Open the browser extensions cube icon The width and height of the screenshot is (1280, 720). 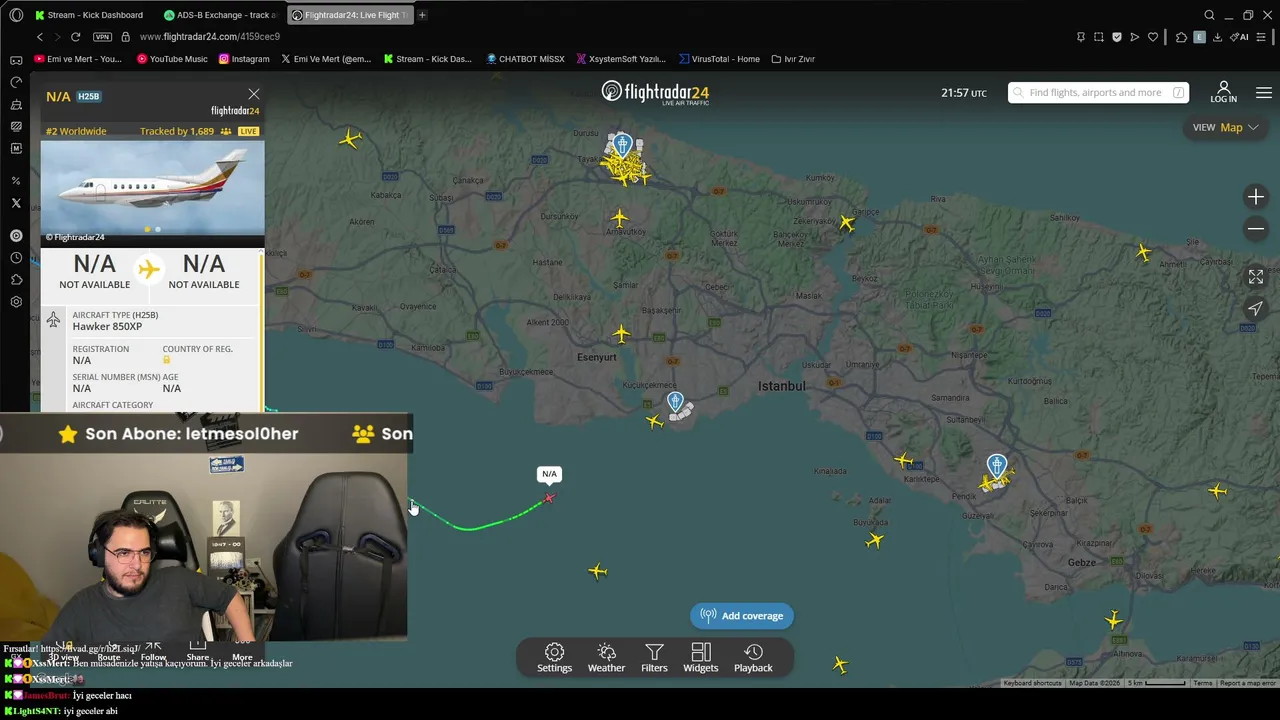(1181, 37)
